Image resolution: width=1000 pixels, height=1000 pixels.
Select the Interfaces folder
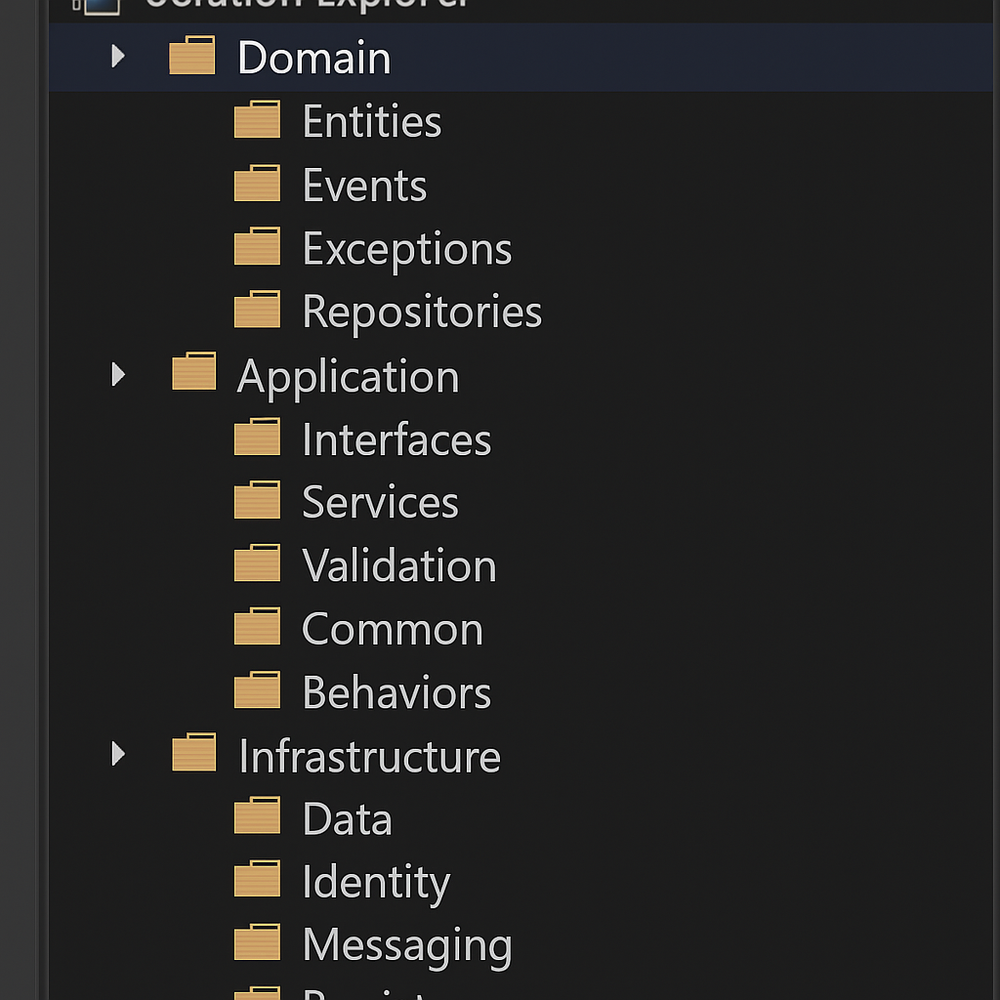[x=396, y=438]
